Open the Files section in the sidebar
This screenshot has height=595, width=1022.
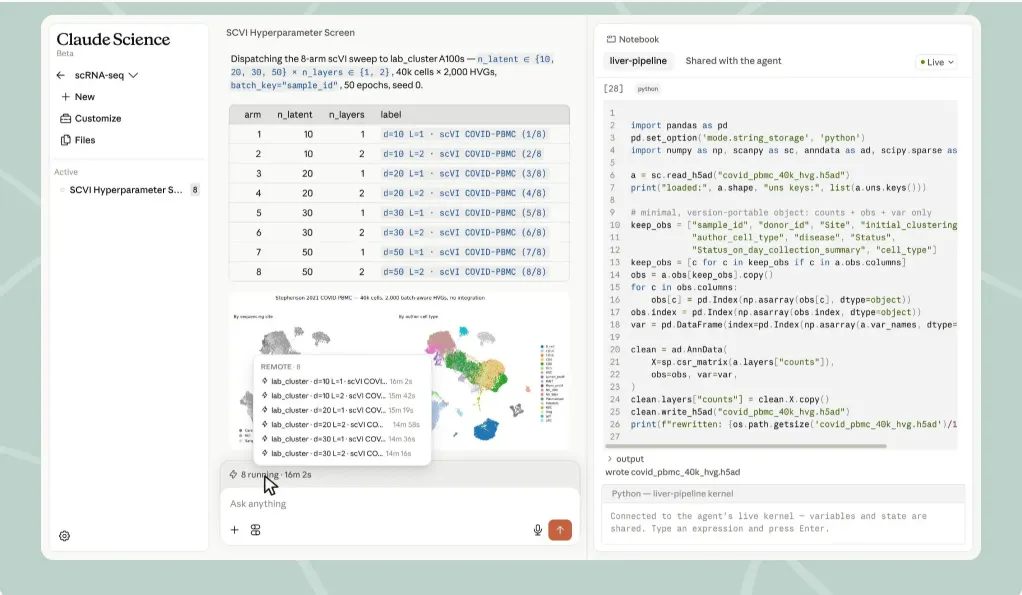[x=78, y=139]
